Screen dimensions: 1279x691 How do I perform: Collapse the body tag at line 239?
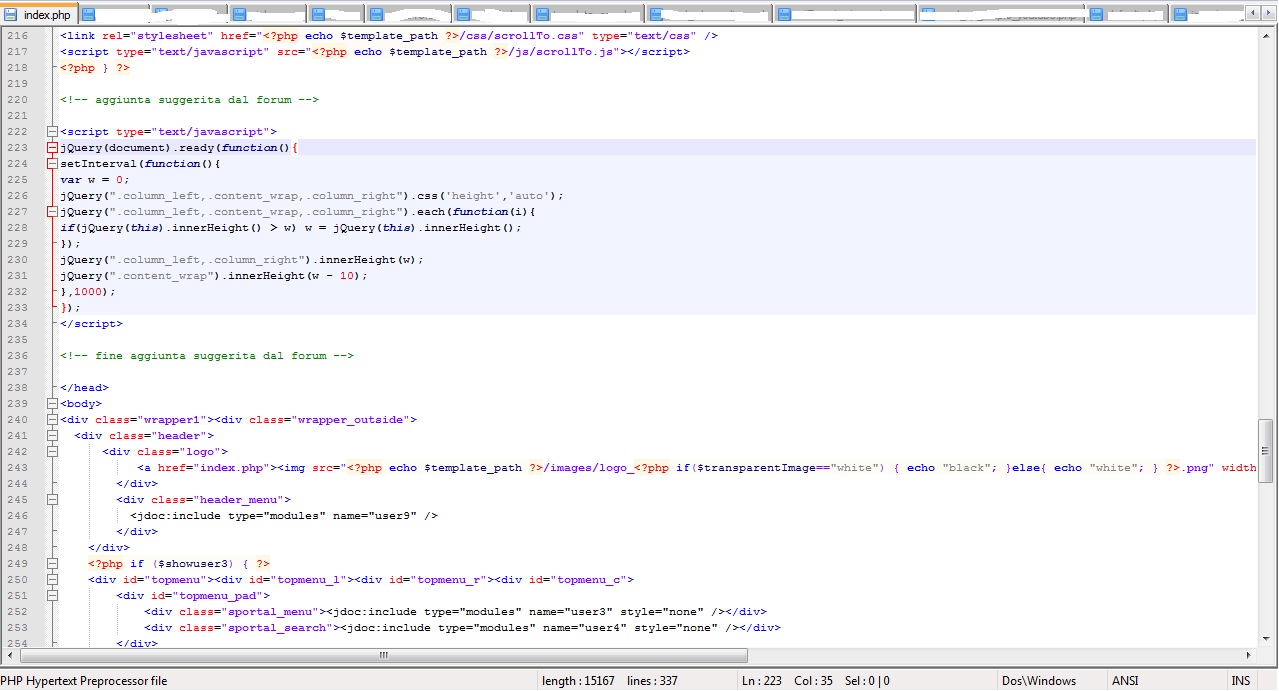[x=52, y=403]
